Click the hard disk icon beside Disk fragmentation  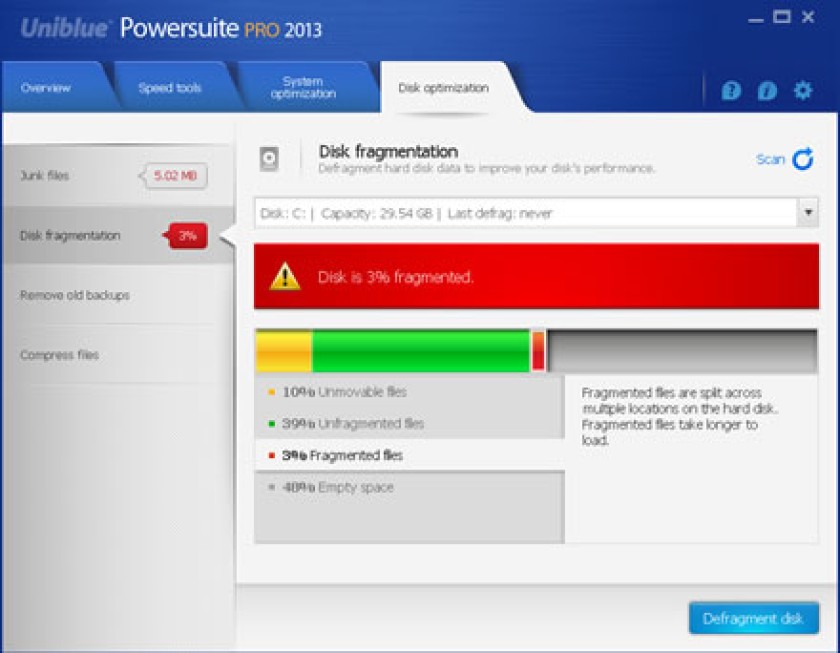[269, 159]
